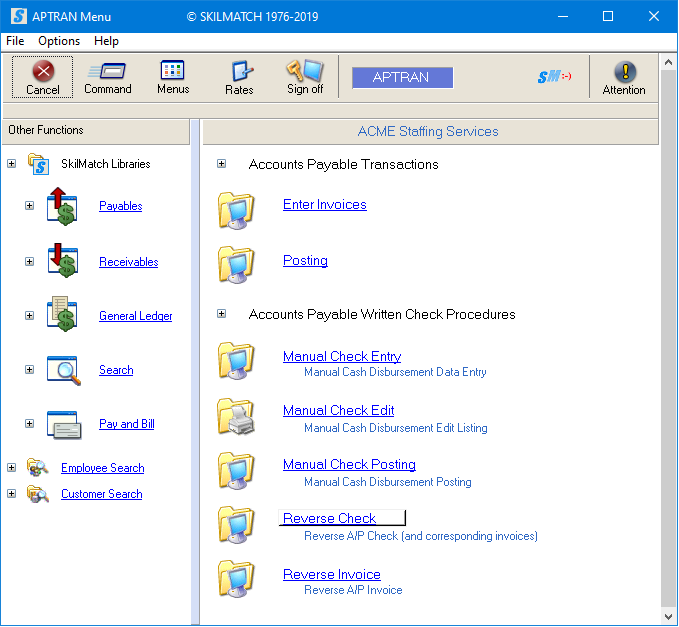Click the Other Functions panel header
Viewport: 679px width, 627px height.
96,131
